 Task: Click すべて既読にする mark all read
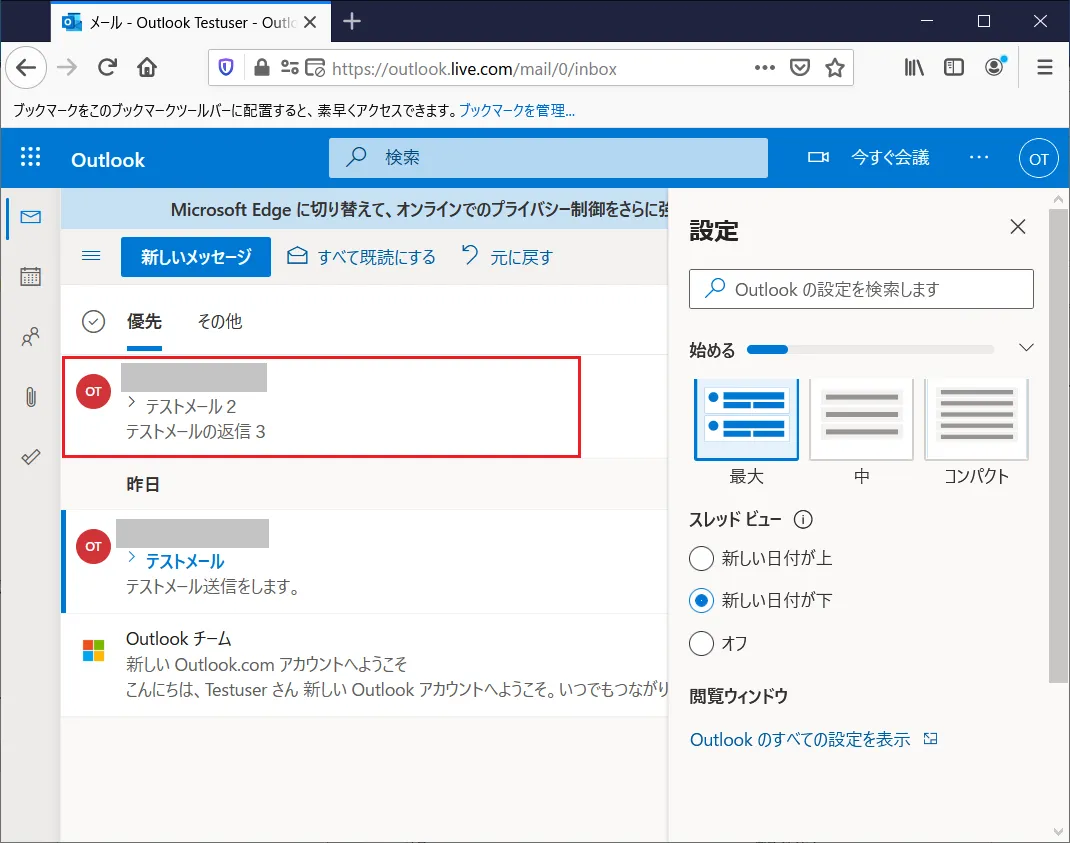tap(361, 257)
